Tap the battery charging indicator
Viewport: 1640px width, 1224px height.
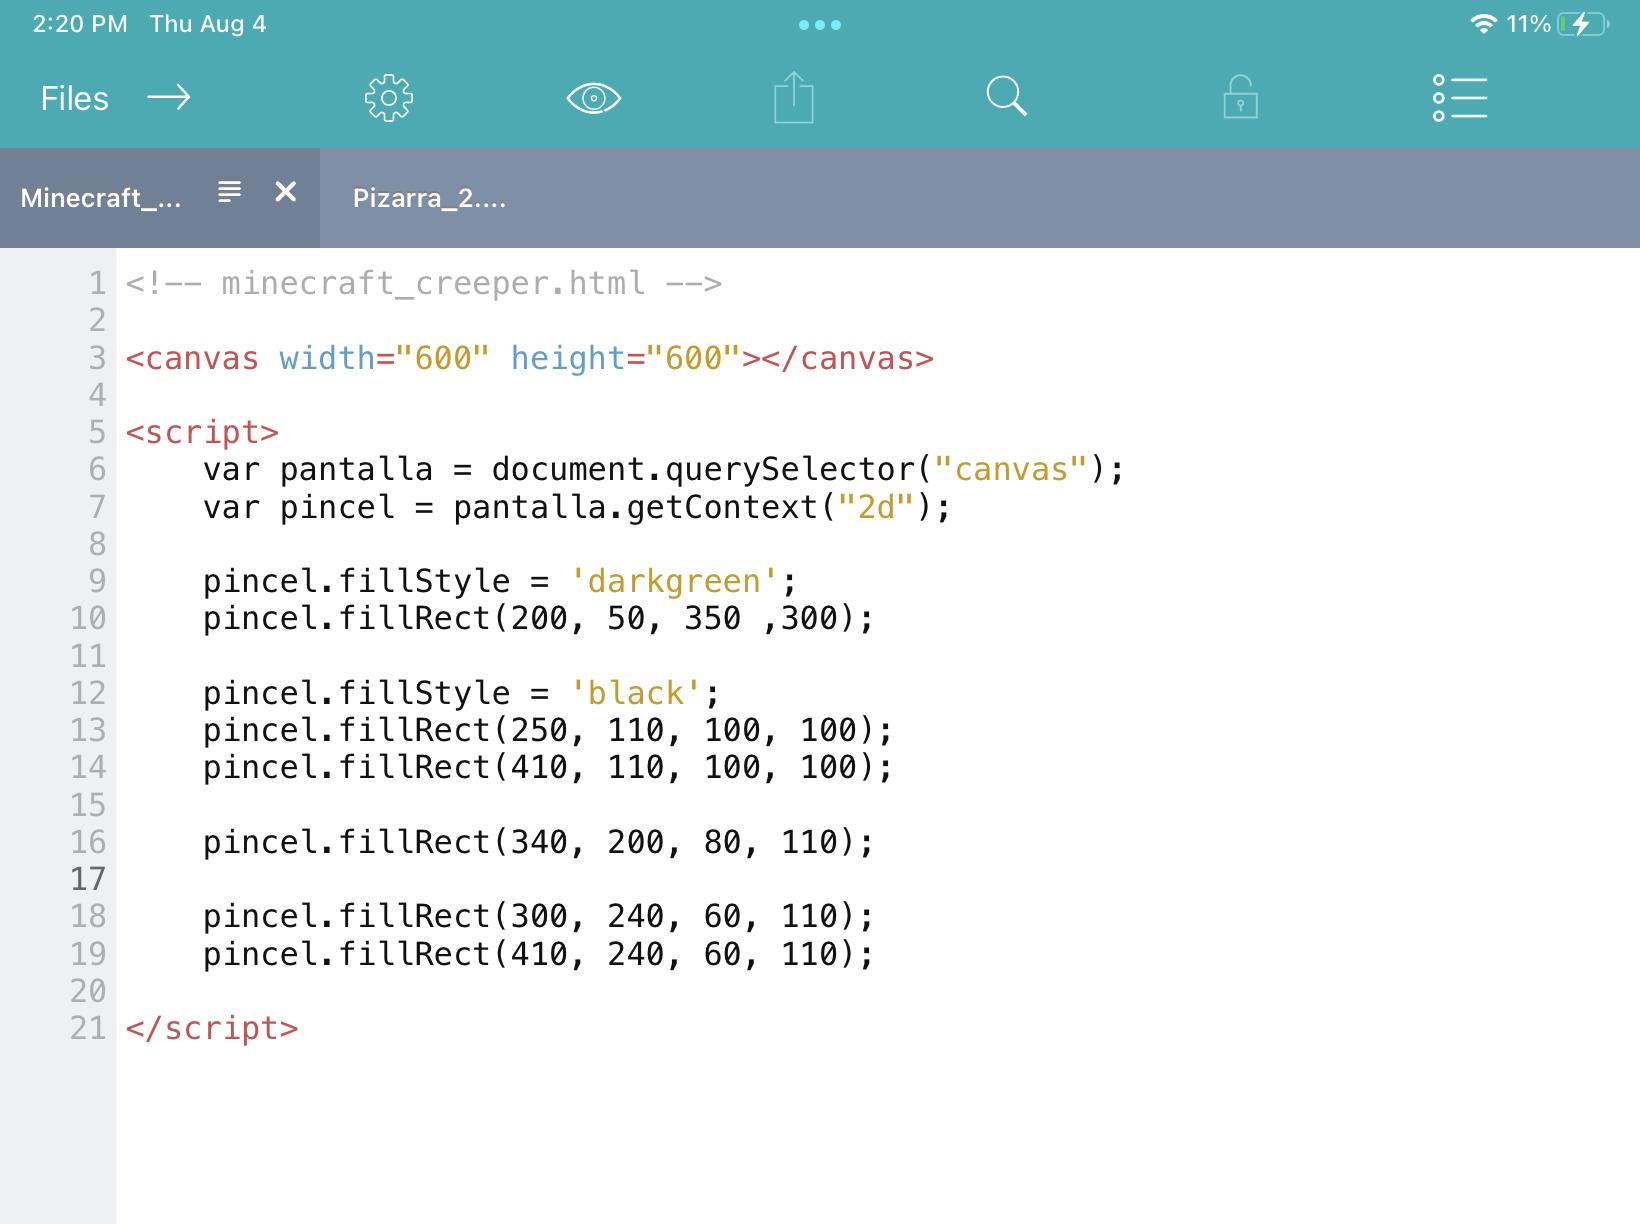coord(1583,24)
